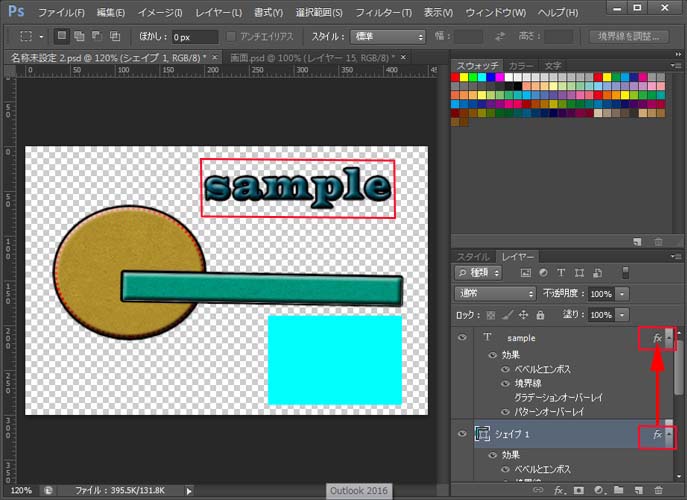The image size is (687, 500).
Task: Toggle 境界線 effect visibility under sample layer
Action: 505,384
